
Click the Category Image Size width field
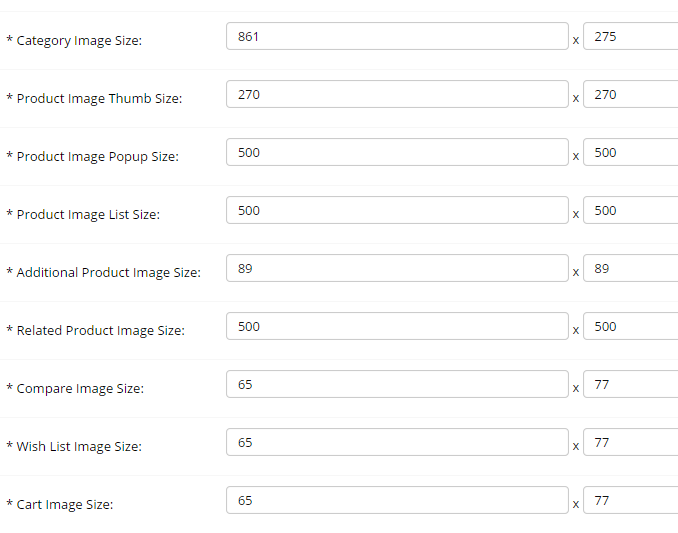(x=397, y=37)
